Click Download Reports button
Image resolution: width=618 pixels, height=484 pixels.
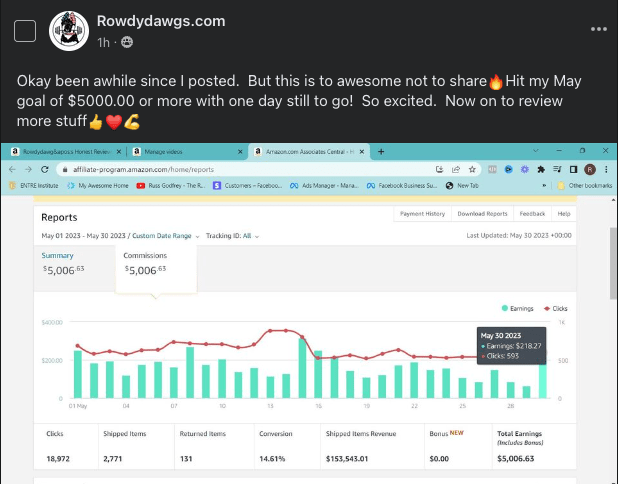coord(482,214)
